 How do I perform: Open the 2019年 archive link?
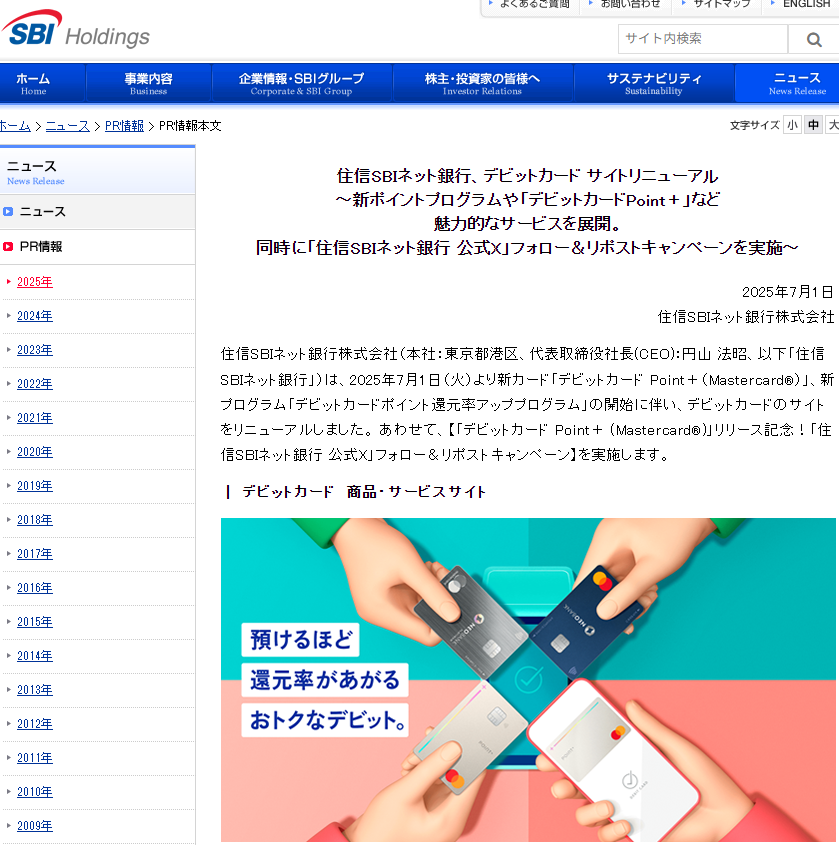(34, 486)
